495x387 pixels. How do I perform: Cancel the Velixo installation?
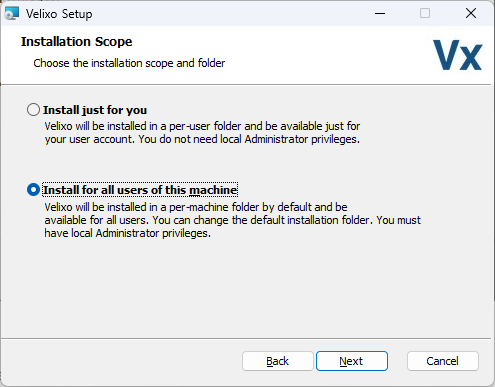[x=443, y=361]
